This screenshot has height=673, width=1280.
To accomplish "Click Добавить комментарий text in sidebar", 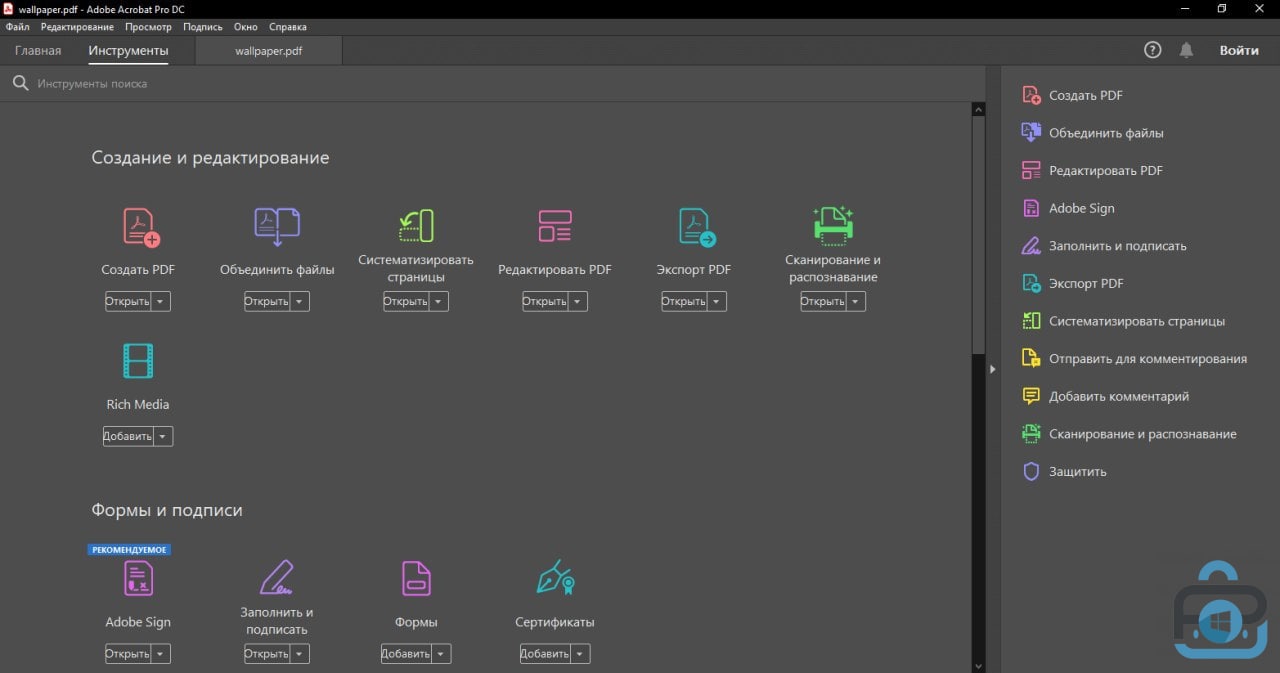I will (1119, 396).
